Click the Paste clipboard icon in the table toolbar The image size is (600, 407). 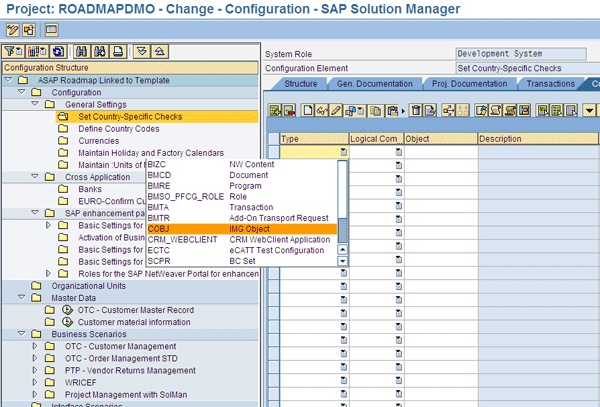392,111
